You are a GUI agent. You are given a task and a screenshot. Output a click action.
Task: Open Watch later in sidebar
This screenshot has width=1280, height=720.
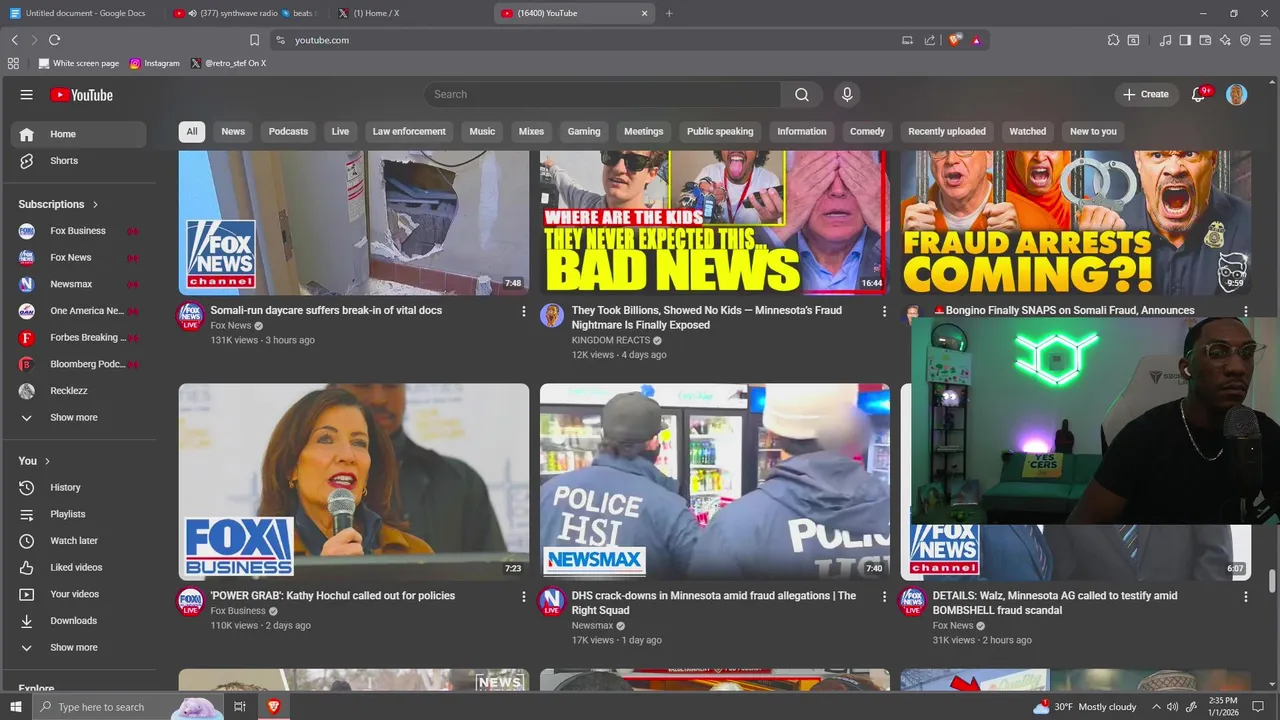point(78,541)
